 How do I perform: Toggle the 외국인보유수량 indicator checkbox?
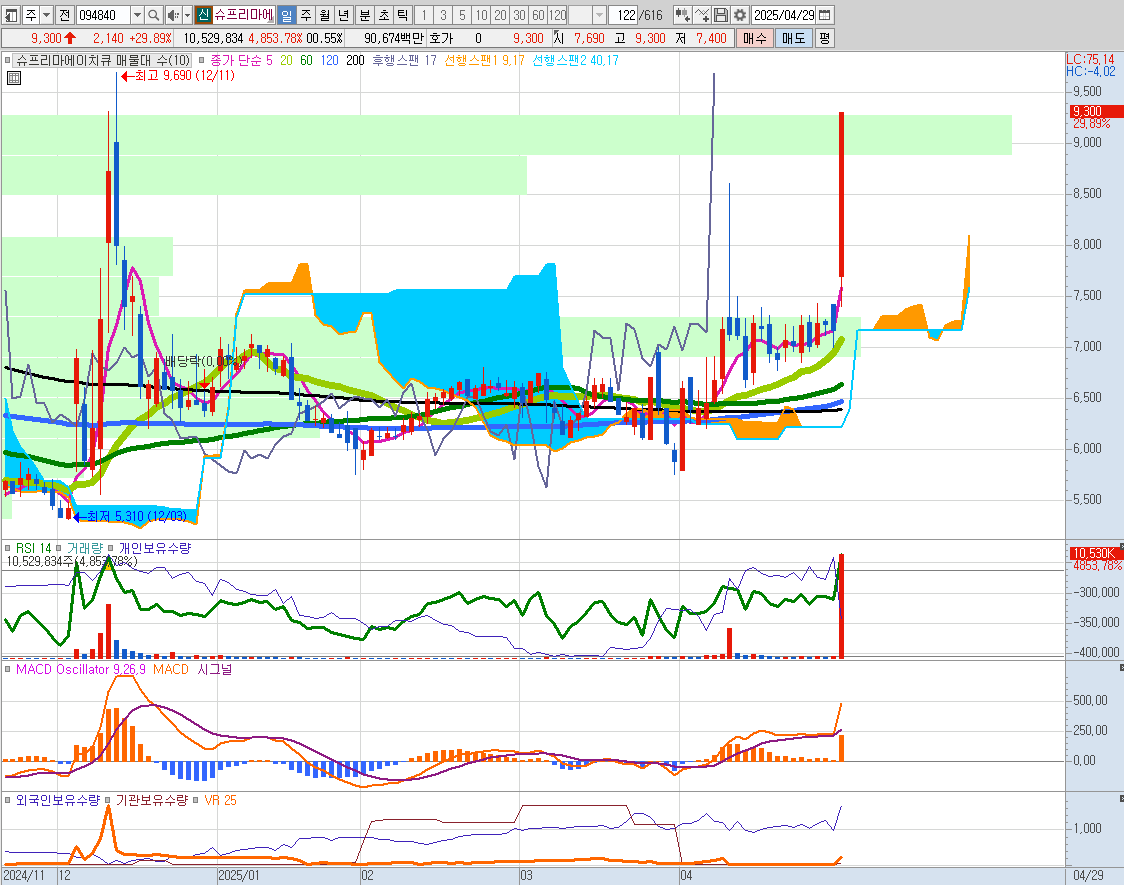pos(8,800)
